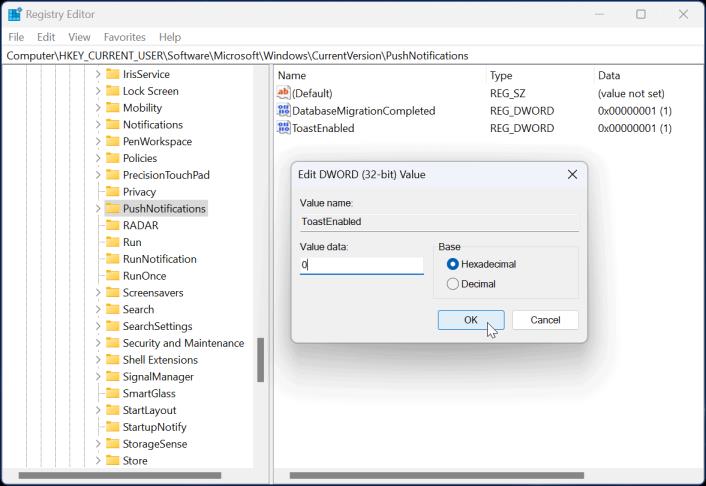This screenshot has height=486, width=706.
Task: Click the Registry Editor app icon in title bar
Action: tap(15, 14)
